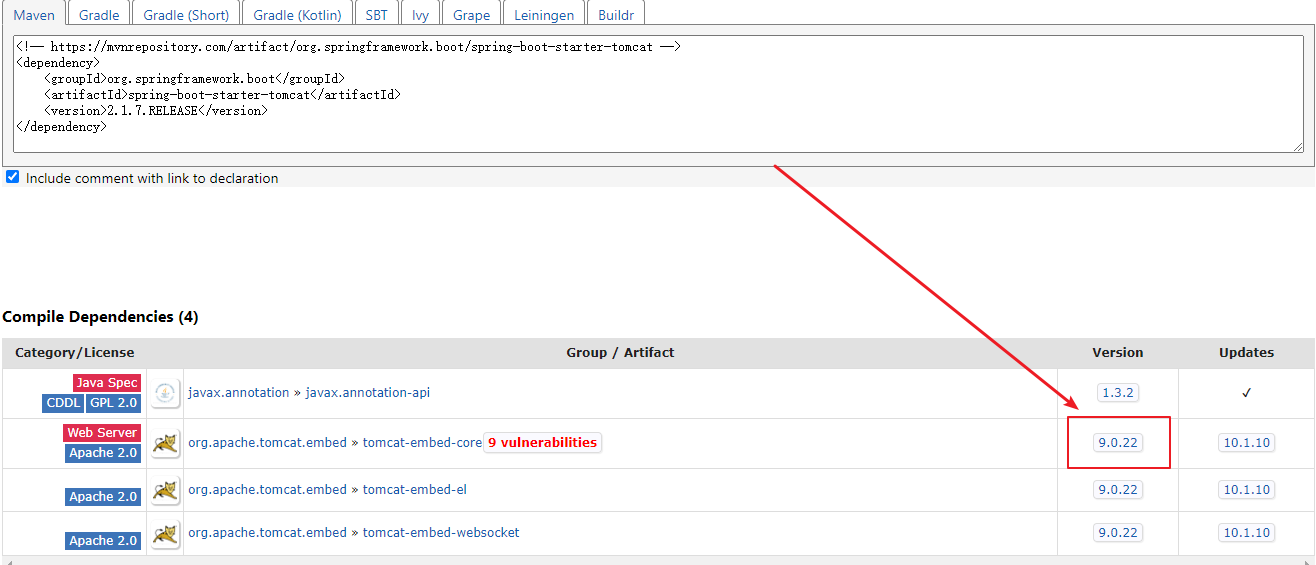Open the javax.annotation-api artifact link
The image size is (1316, 565).
click(367, 393)
